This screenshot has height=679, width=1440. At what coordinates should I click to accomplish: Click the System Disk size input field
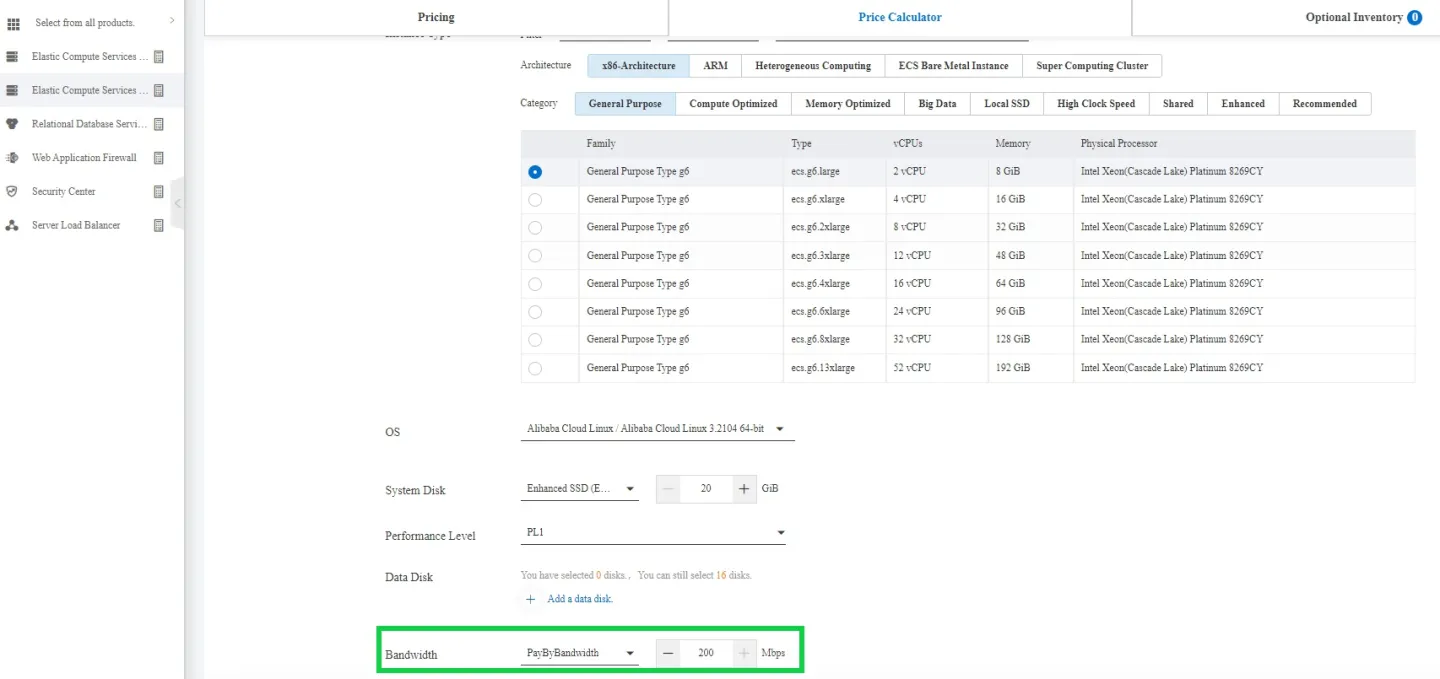tap(706, 489)
